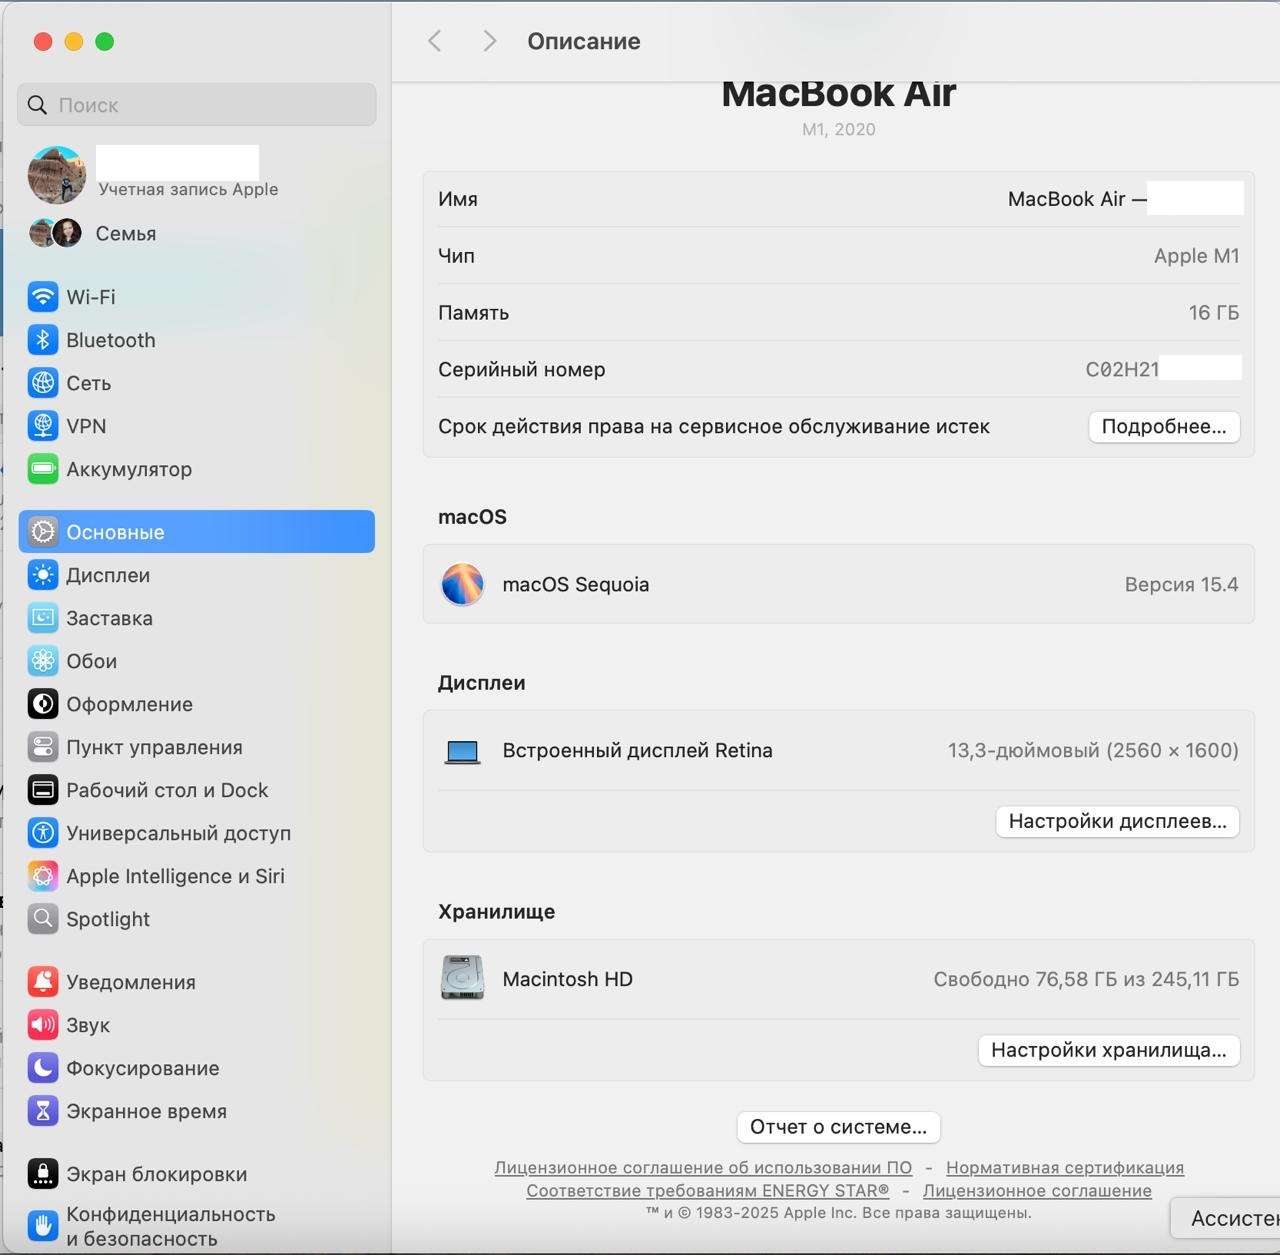Open Настройки хранилища... button
1280x1255 pixels.
1108,1050
